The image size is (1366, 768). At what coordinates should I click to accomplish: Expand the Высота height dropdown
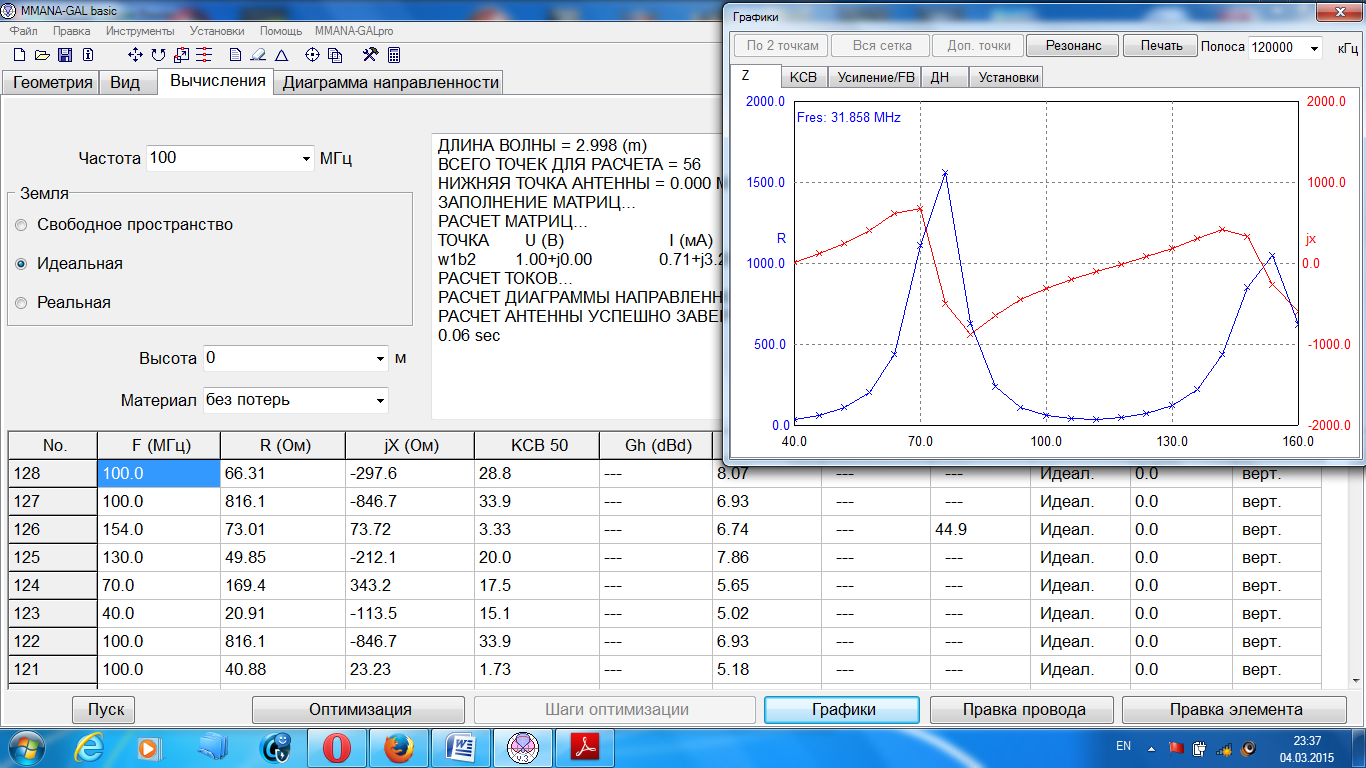[380, 359]
